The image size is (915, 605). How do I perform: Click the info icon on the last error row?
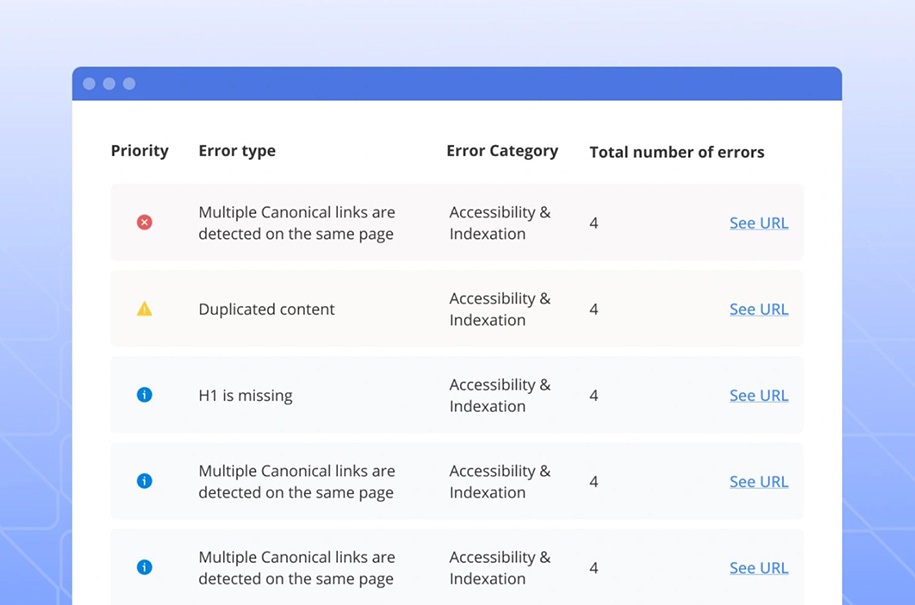144,567
